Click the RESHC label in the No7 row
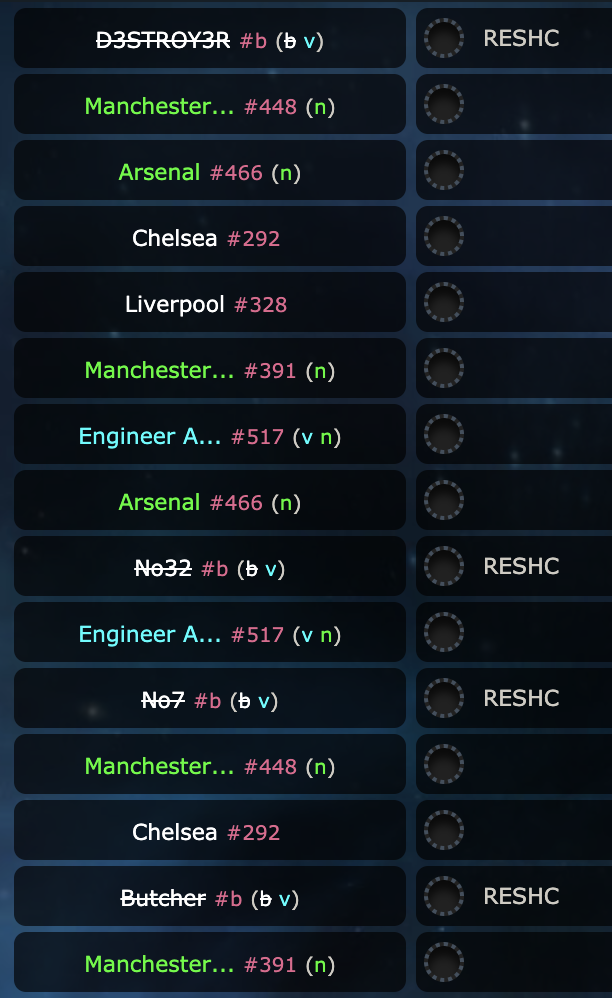This screenshot has width=612, height=998. tap(521, 699)
